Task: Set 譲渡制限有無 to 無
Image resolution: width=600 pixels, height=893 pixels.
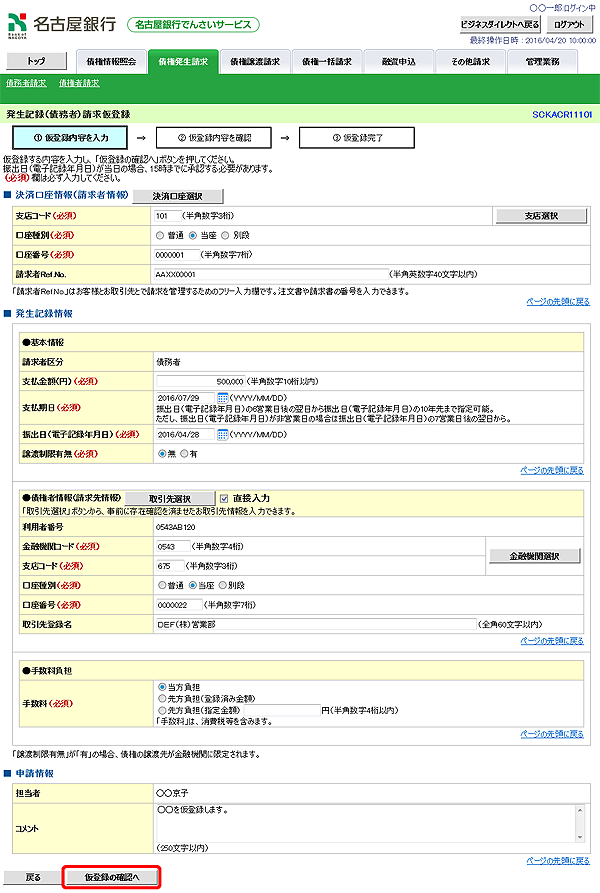Action: 162,454
